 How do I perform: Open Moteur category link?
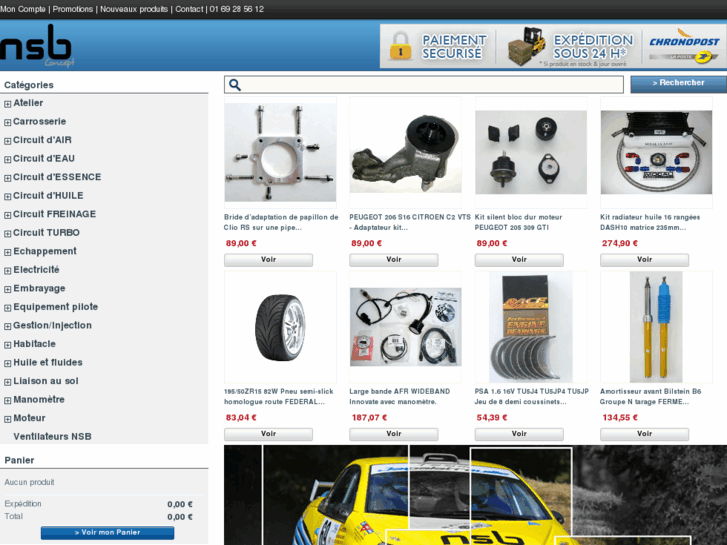[29, 418]
